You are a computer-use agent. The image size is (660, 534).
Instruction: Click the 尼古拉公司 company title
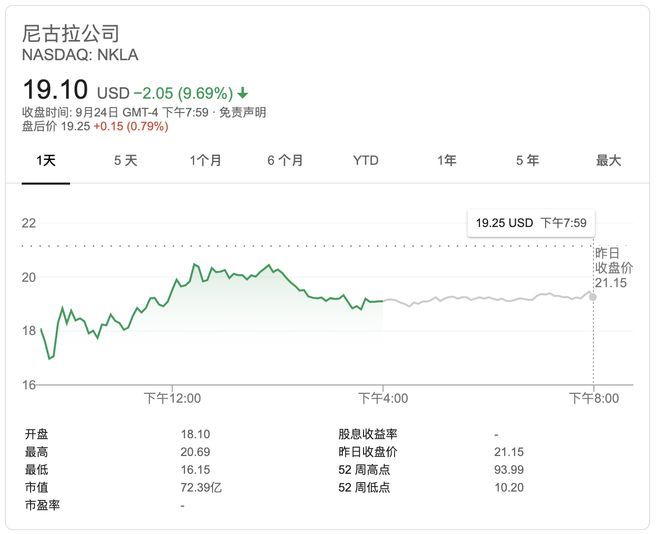(71, 33)
